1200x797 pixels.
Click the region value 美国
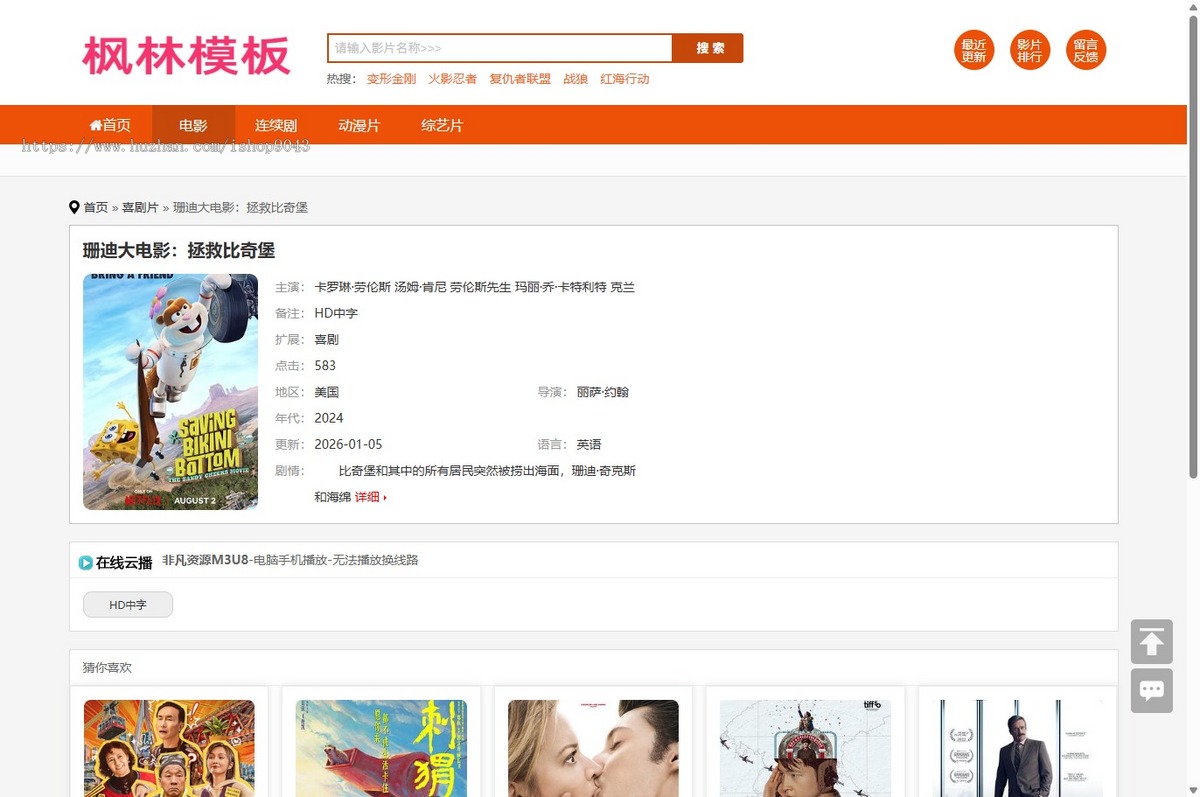[x=326, y=392]
